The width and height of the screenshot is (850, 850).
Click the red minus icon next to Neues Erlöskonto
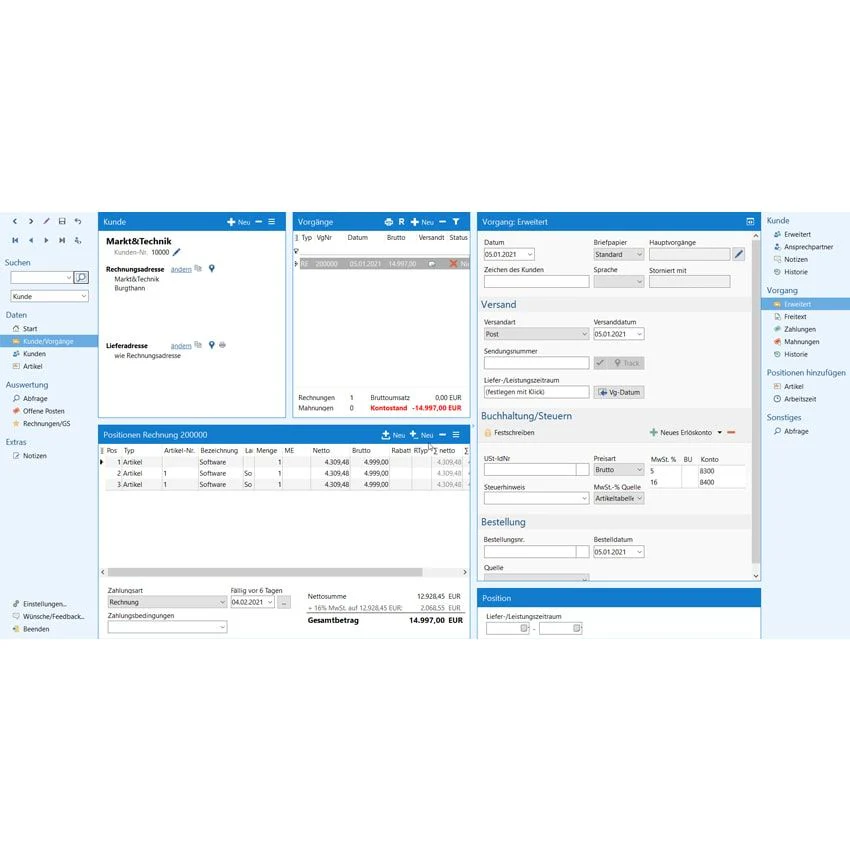[731, 433]
